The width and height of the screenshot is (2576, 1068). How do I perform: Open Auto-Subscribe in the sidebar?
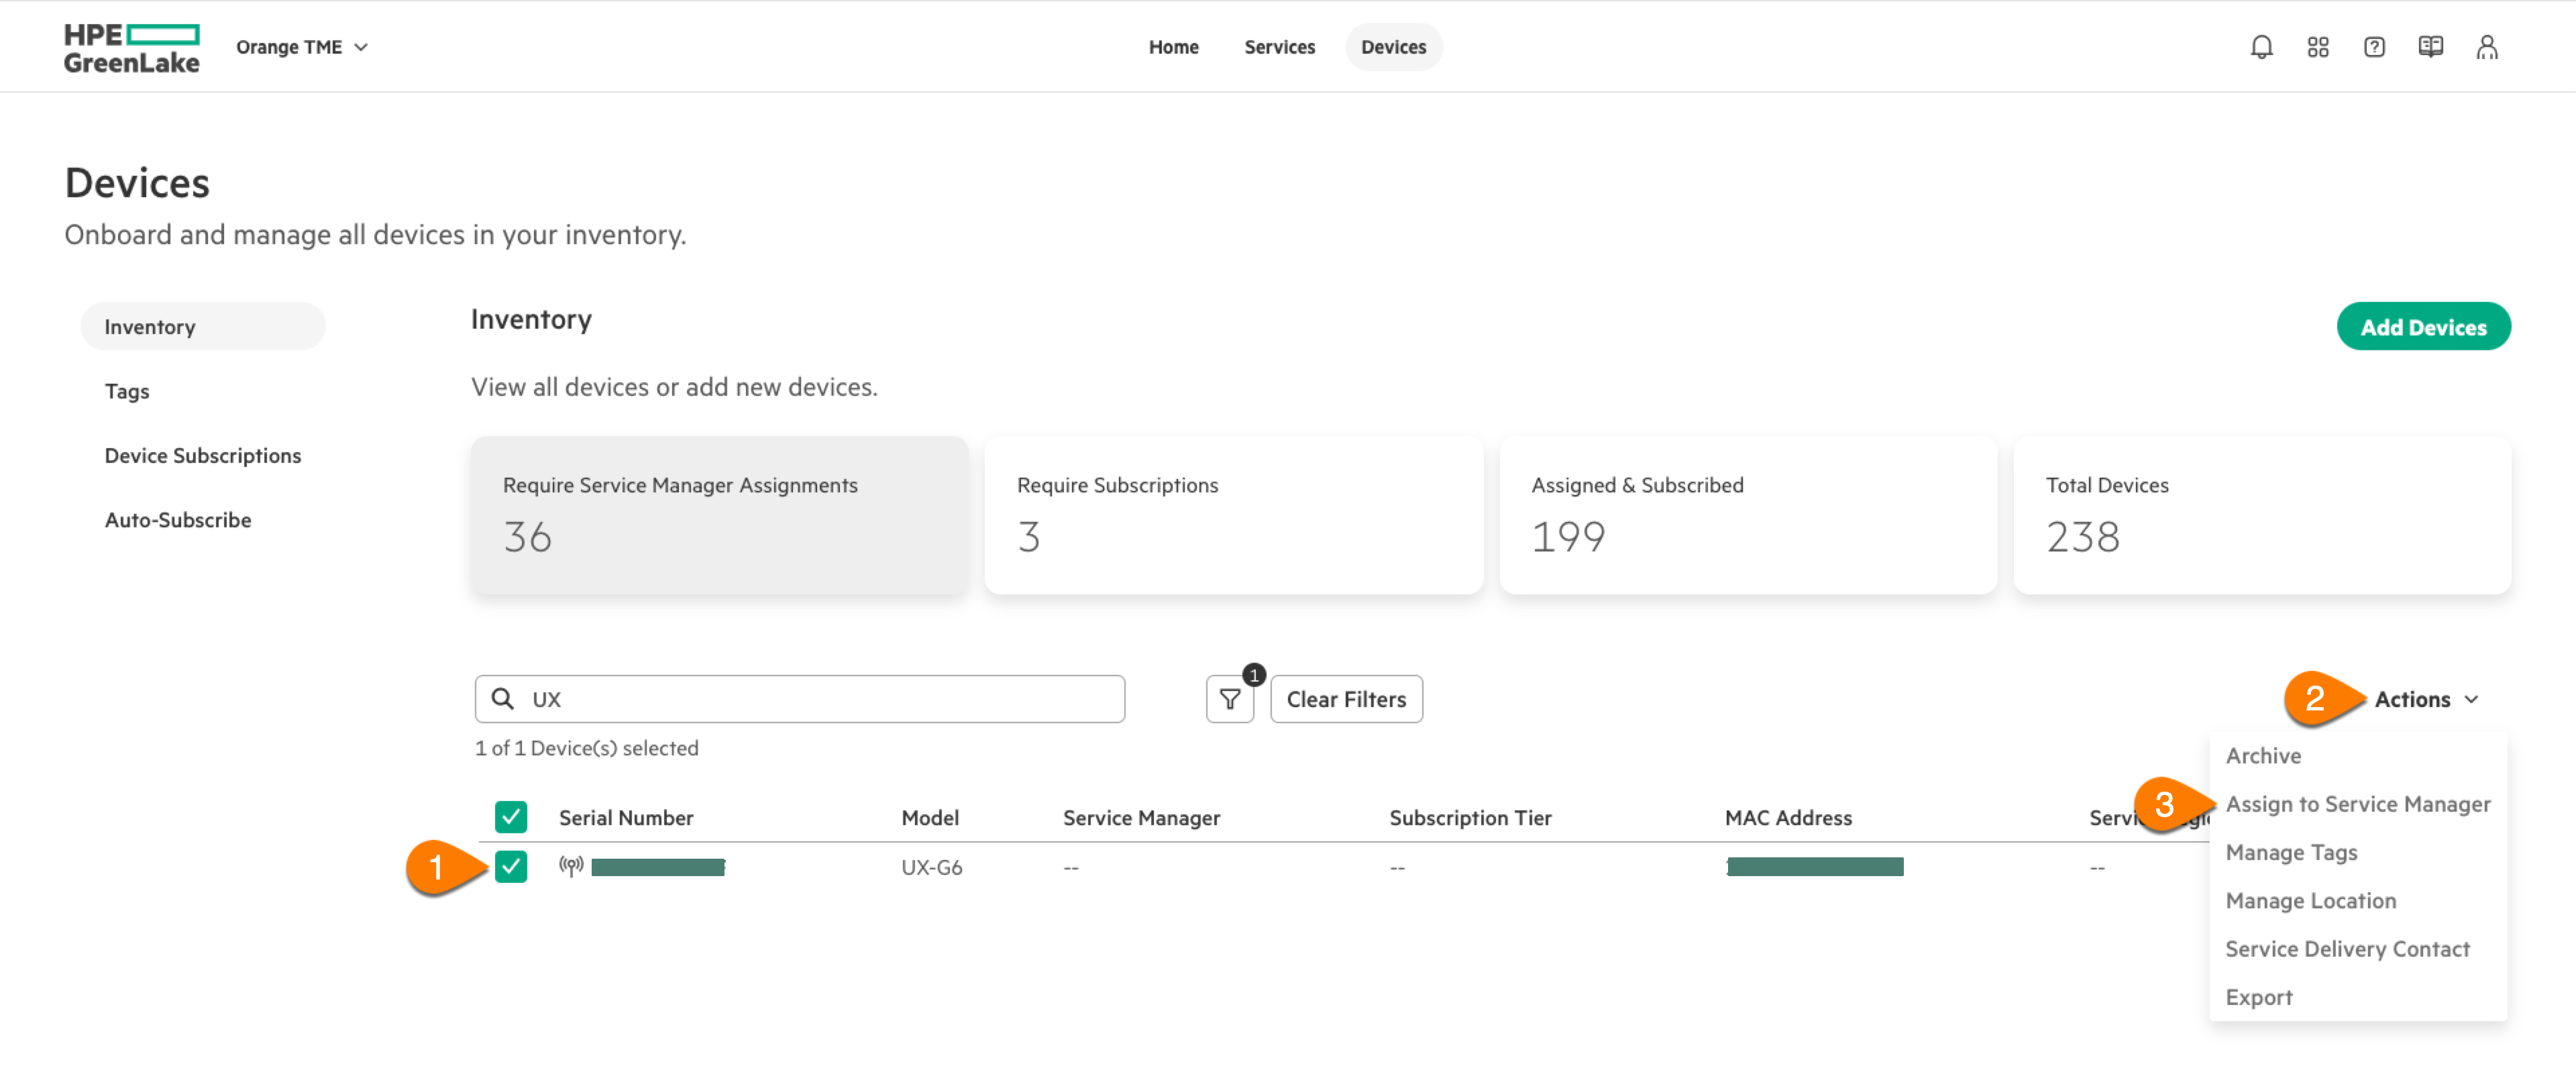coord(178,520)
